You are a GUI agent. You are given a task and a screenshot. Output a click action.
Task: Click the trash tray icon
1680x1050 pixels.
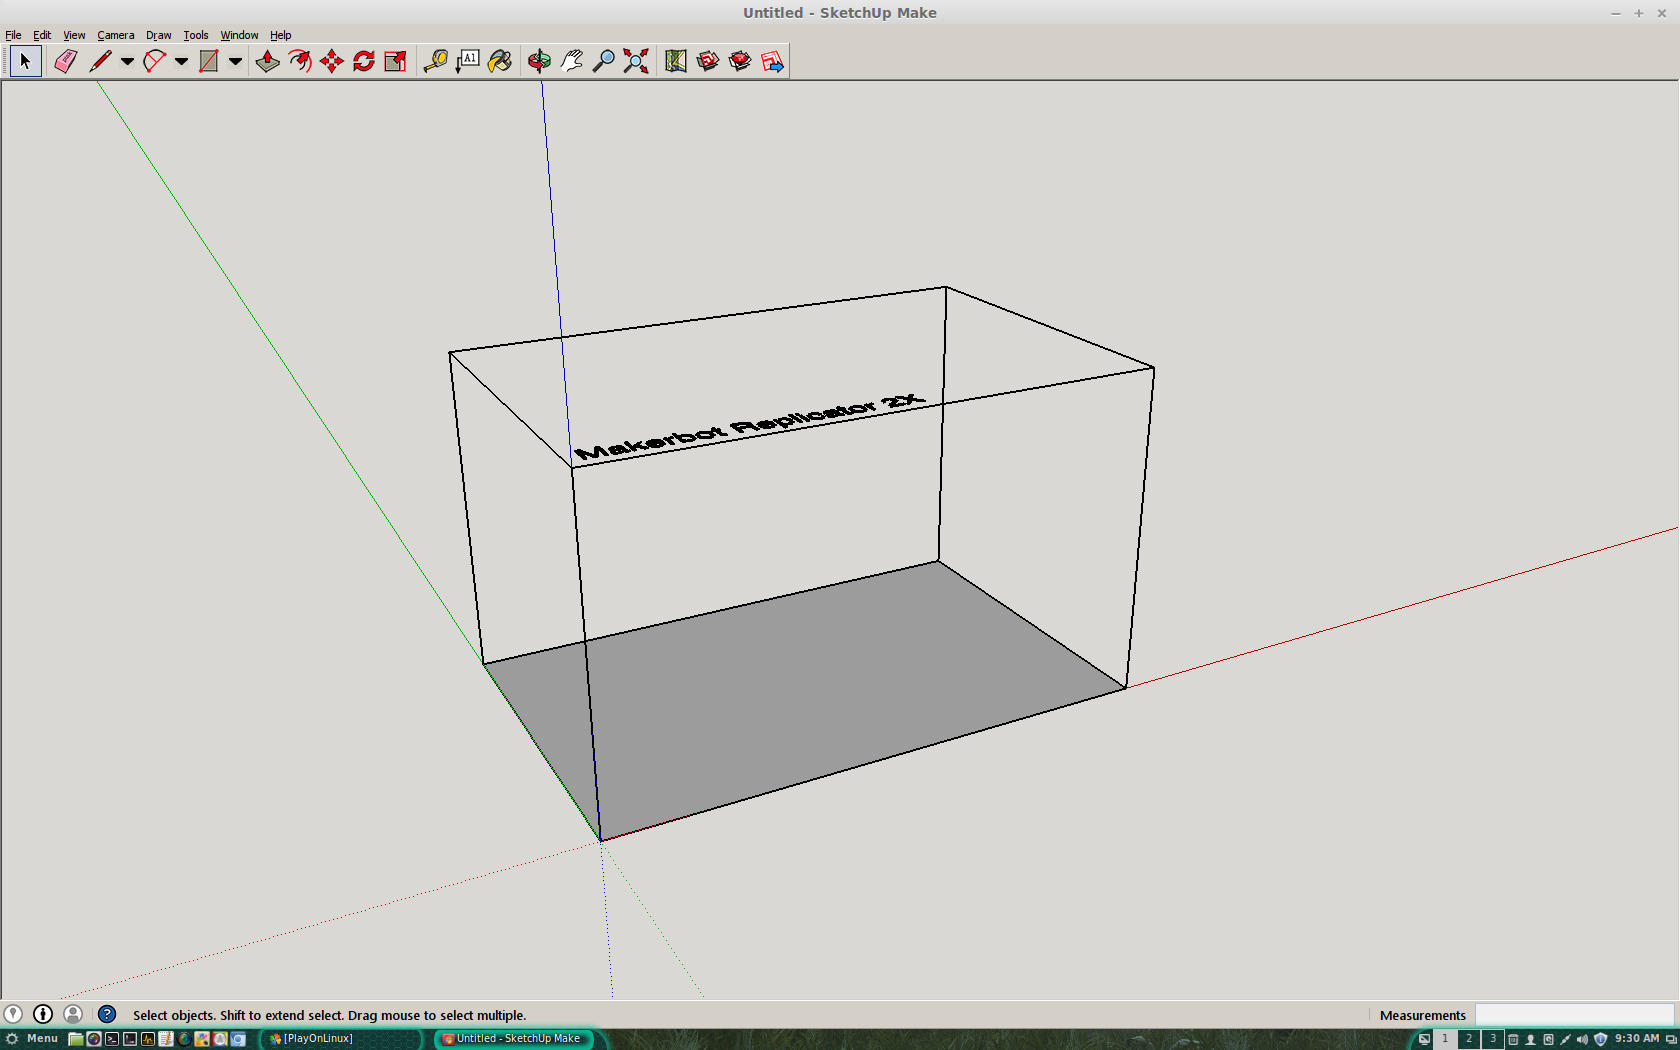(x=1513, y=1039)
